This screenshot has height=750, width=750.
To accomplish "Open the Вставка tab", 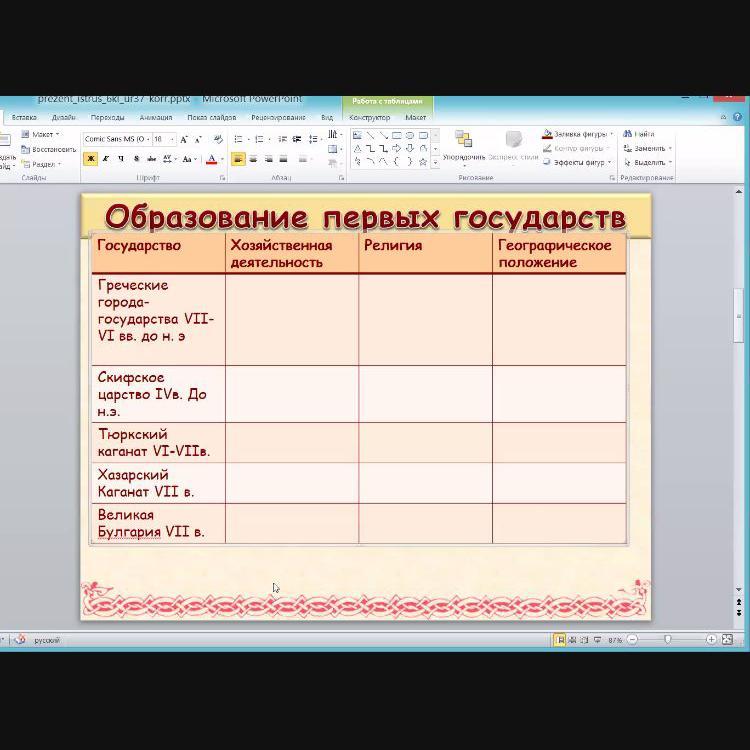I will click(24, 117).
